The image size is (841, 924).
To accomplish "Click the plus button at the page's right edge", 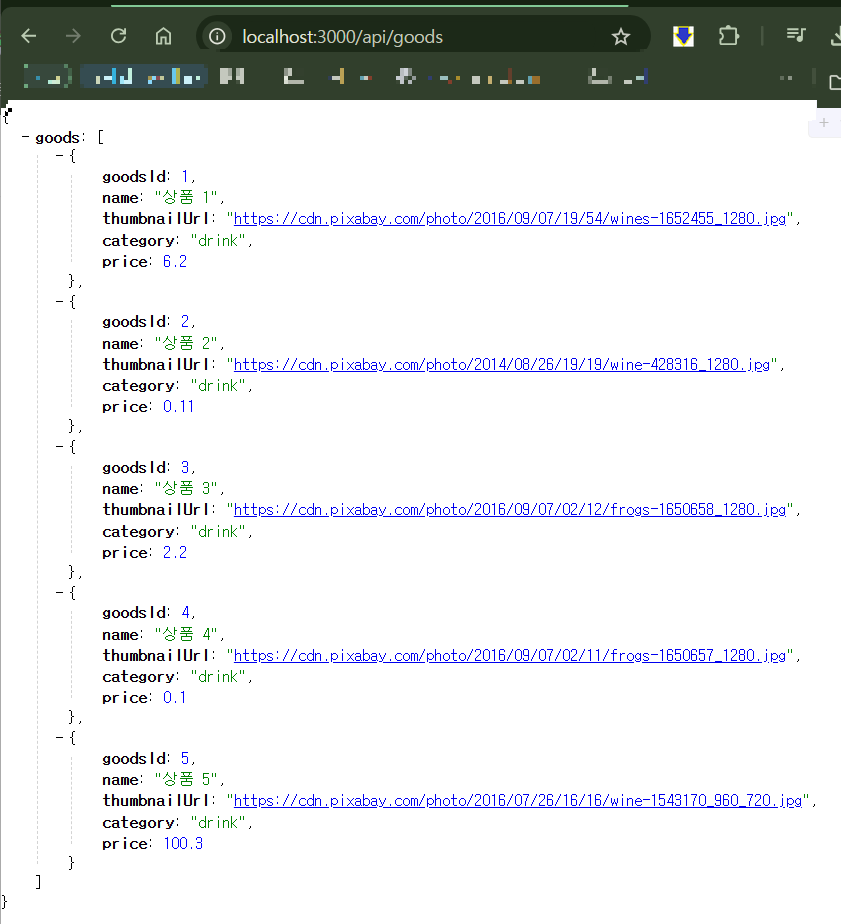I will click(x=824, y=123).
